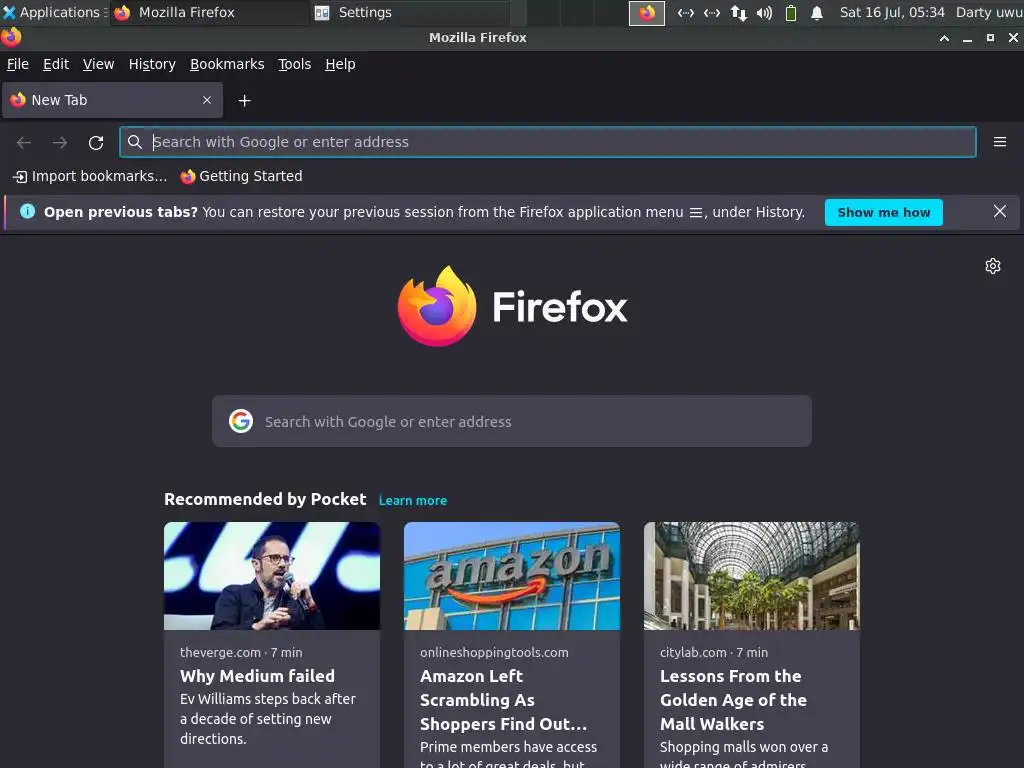Click Why Medium failed headline
The height and width of the screenshot is (768, 1024).
[257, 676]
